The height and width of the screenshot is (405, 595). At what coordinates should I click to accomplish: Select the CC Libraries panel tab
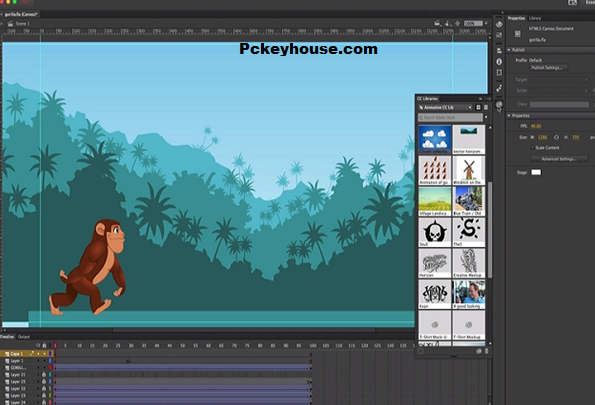pos(428,98)
